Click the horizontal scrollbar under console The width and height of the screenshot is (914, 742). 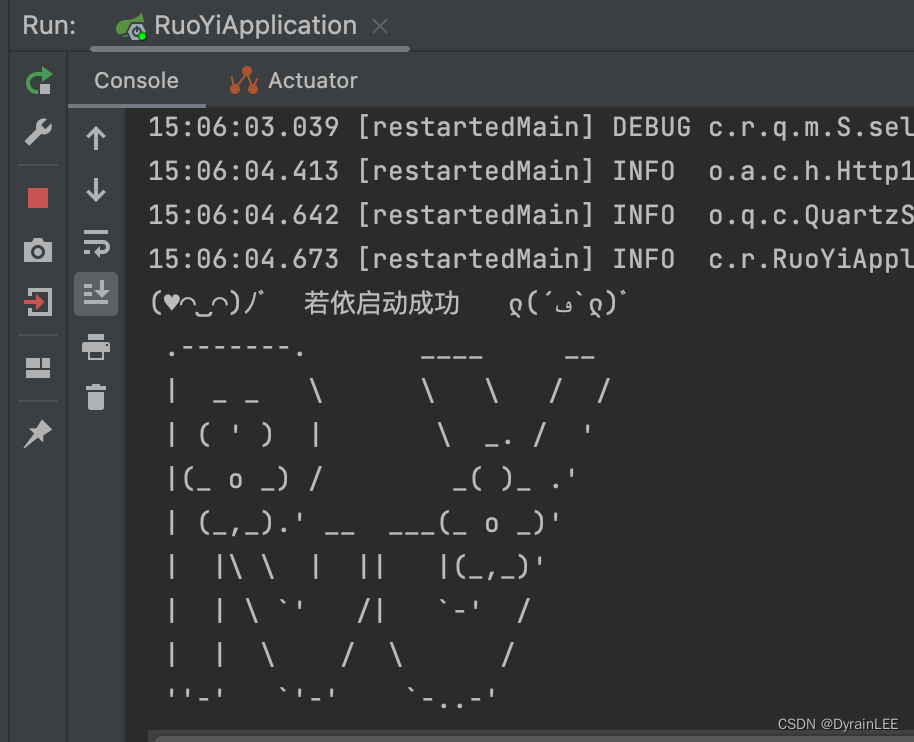531,737
